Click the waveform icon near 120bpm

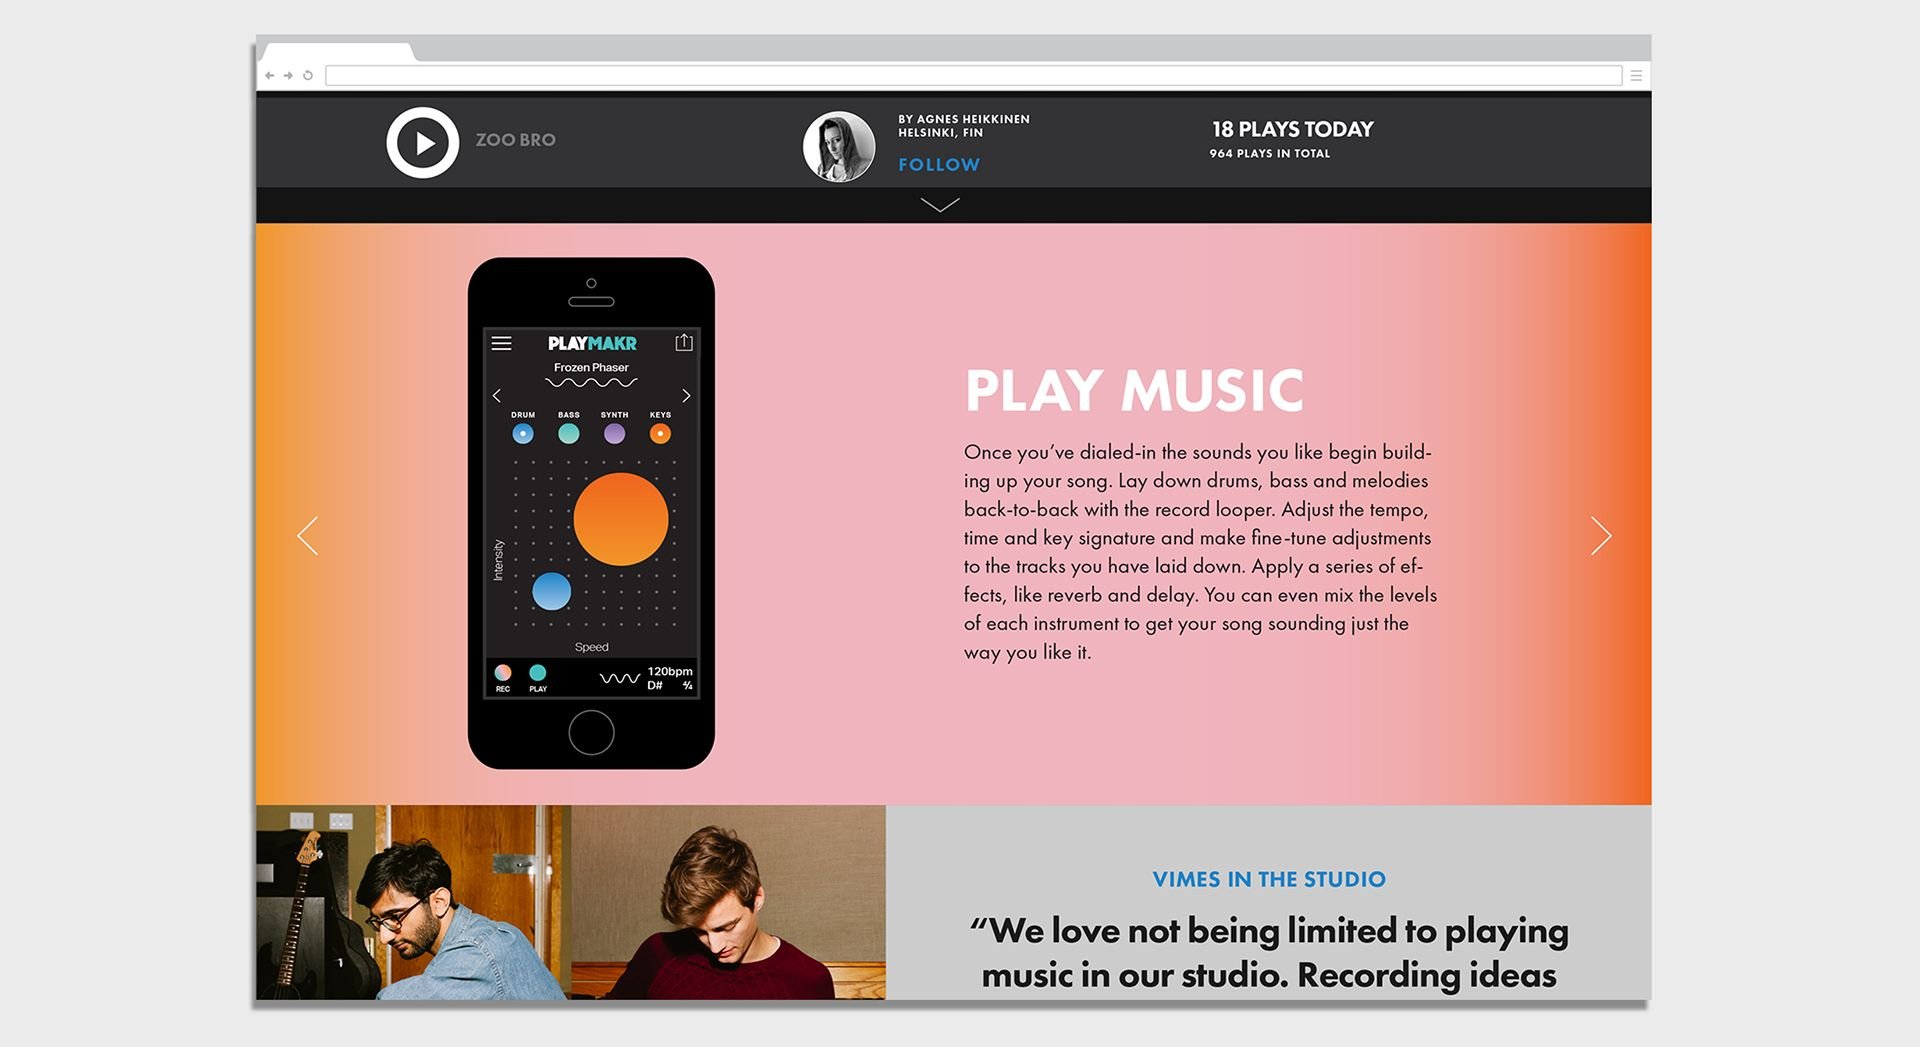[x=620, y=678]
